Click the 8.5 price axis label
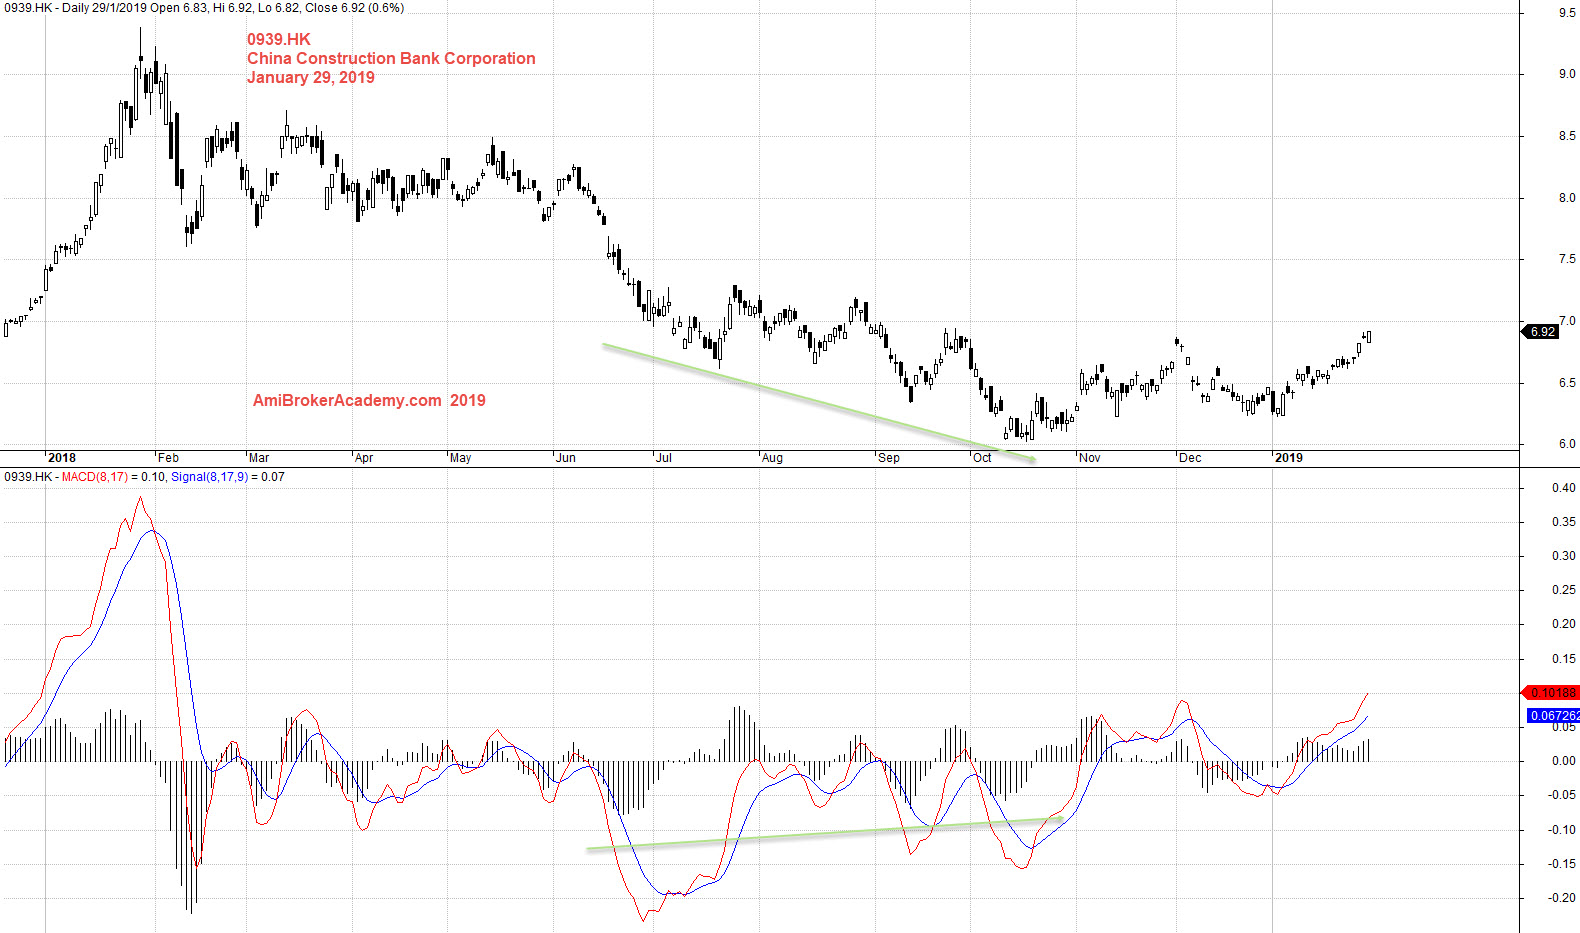The image size is (1580, 933). coord(1567,136)
